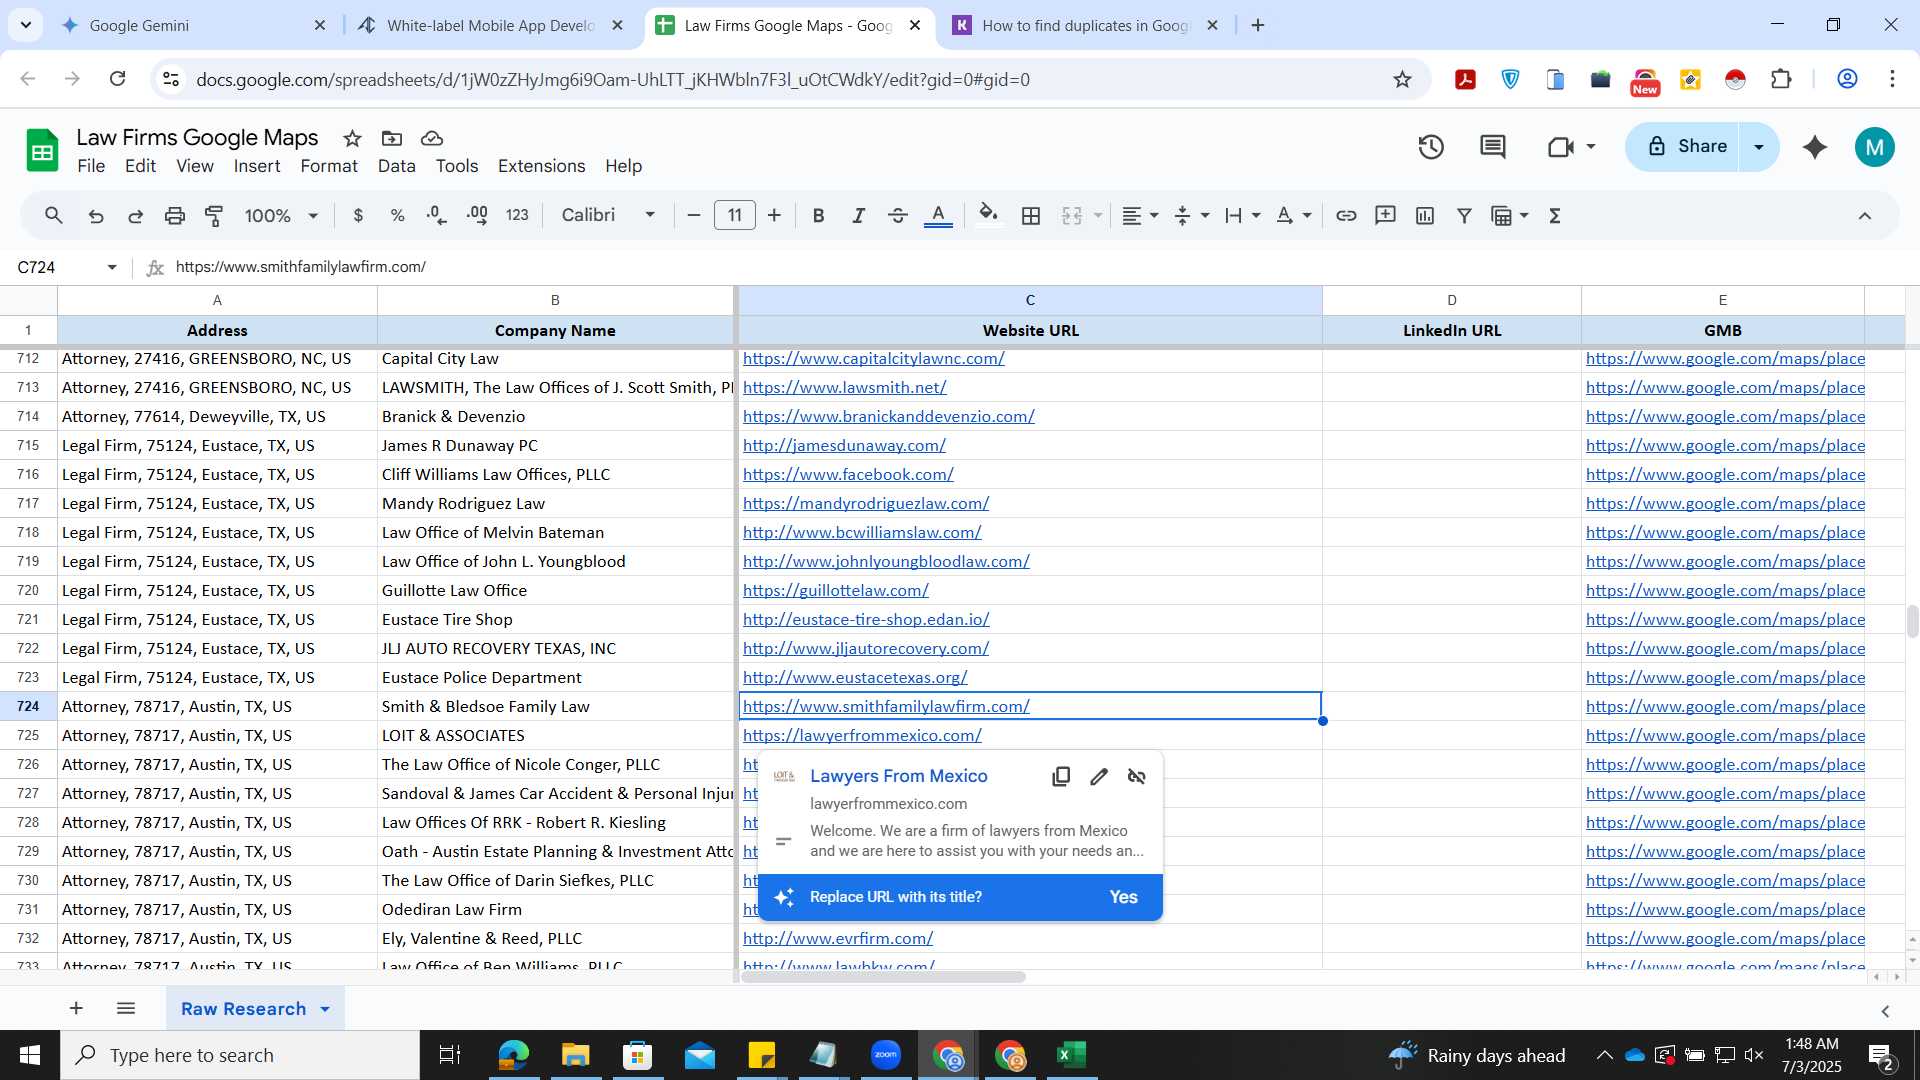Increase font size plus button
The image size is (1920, 1080).
click(x=774, y=215)
